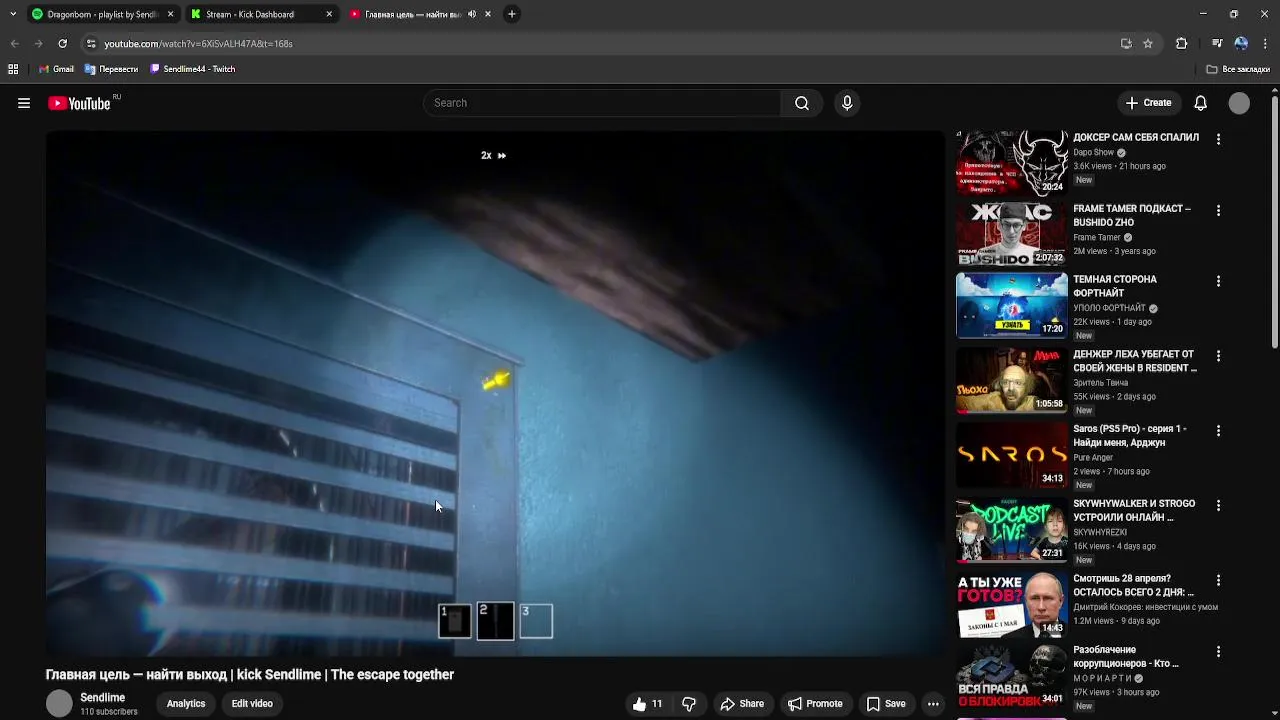
Task: Open options for FRAME TAMER ПОДКАСТ video
Action: (1218, 210)
